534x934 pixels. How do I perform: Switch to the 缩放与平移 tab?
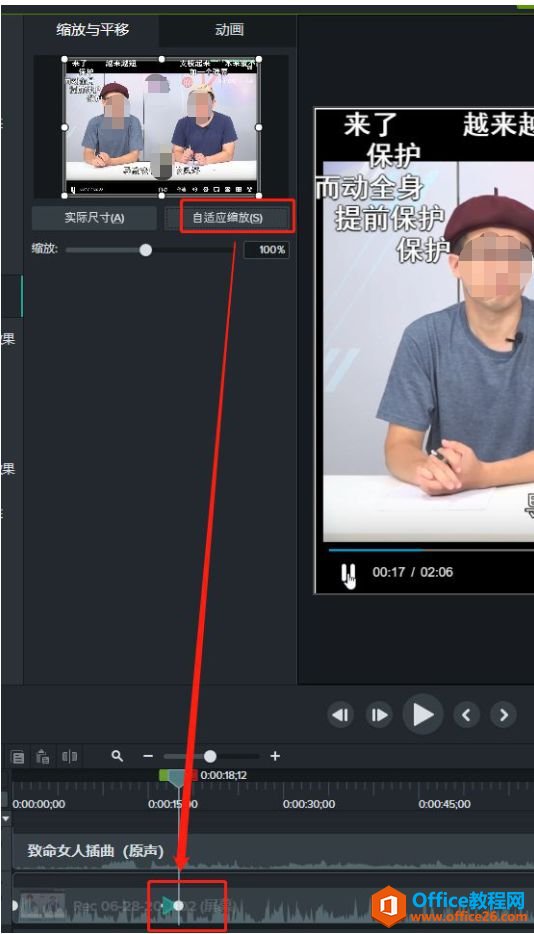pos(92,30)
